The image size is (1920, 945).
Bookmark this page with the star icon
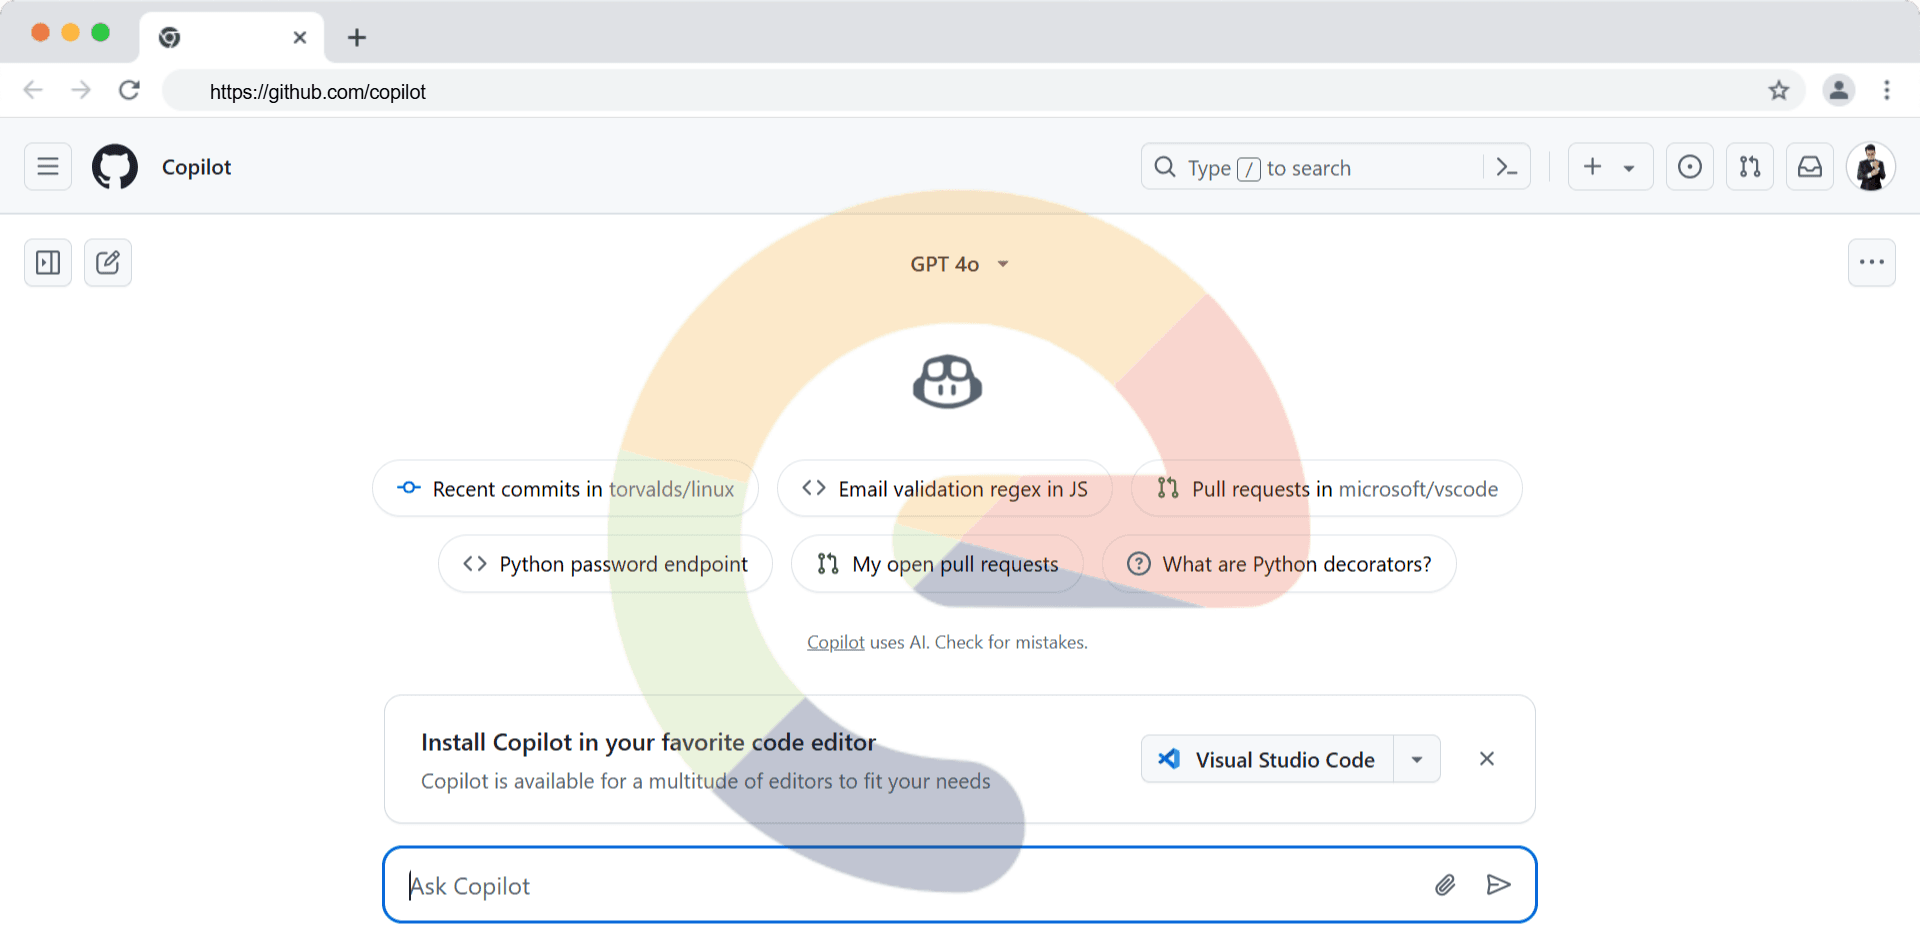coord(1779,91)
